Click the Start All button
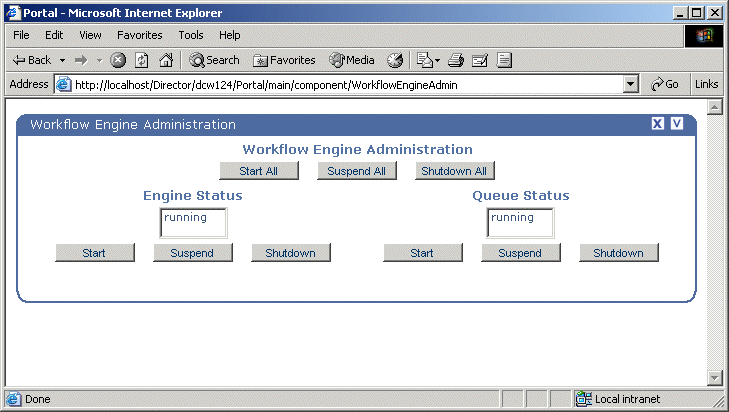 [x=258, y=171]
